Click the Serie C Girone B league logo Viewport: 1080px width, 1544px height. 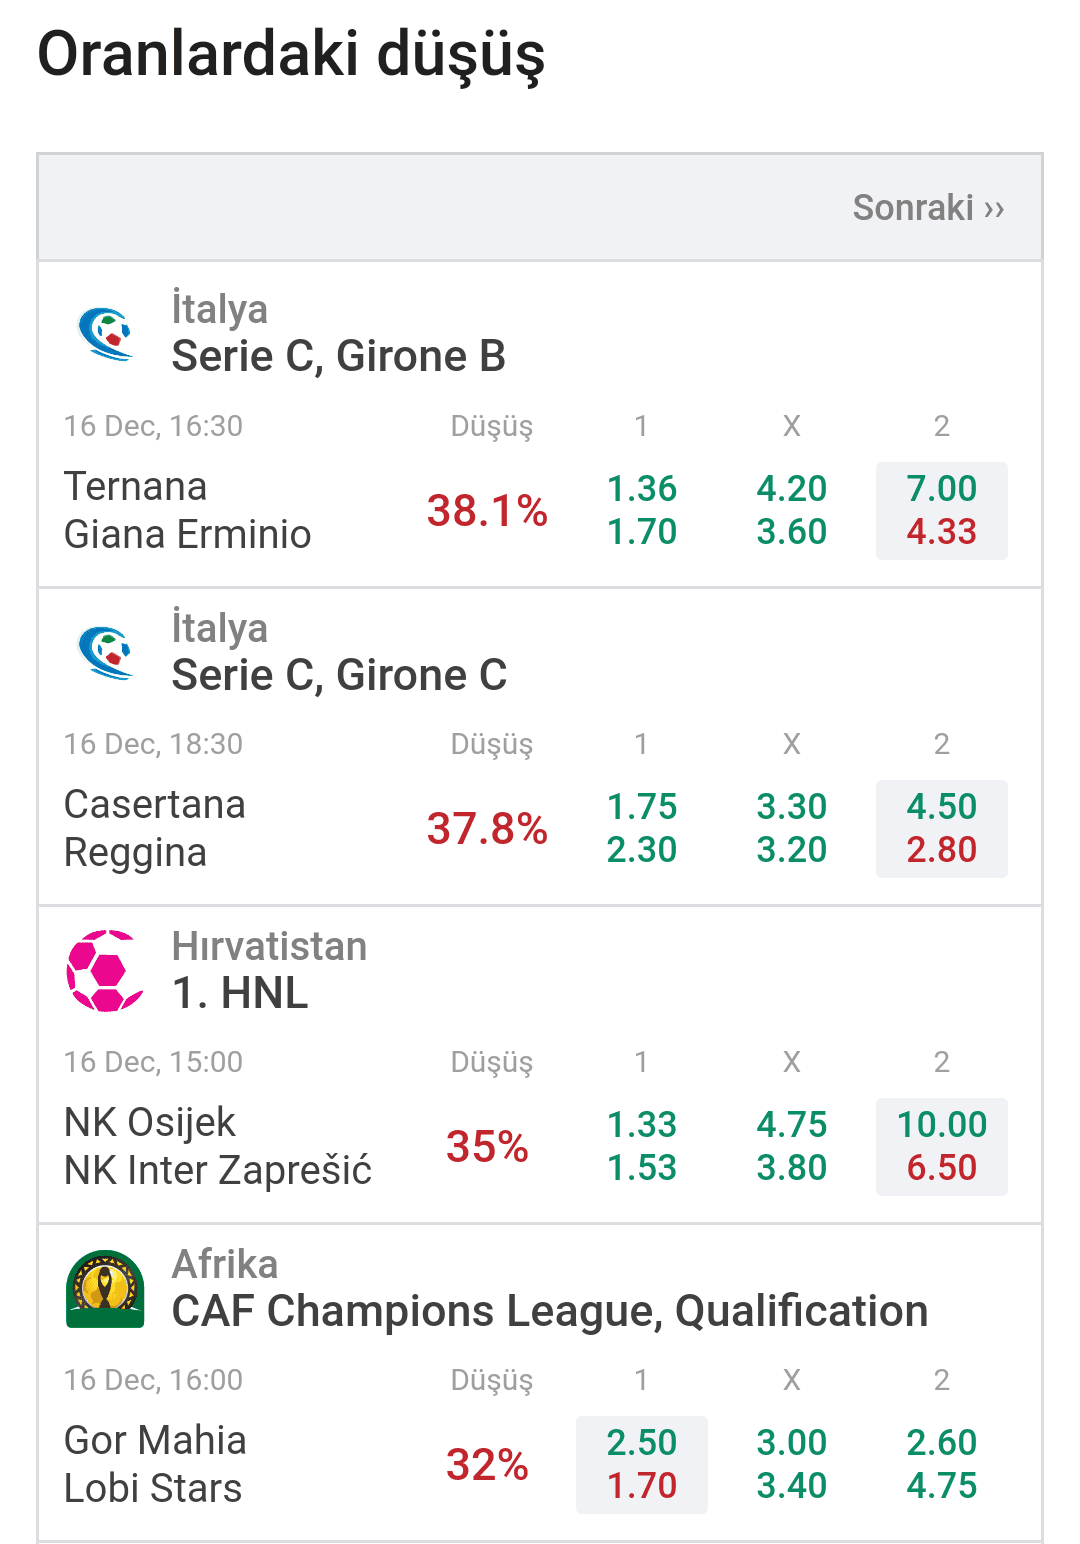(x=106, y=333)
